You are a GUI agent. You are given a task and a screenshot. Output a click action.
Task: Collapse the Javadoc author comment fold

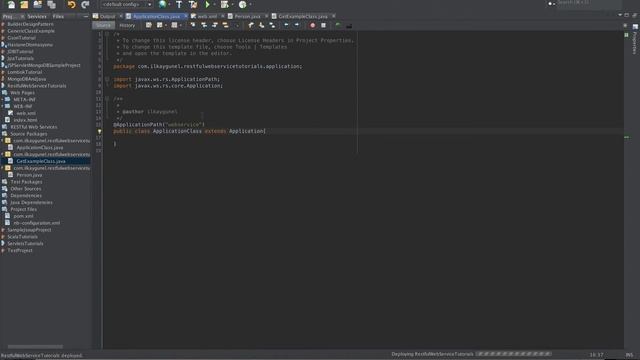pos(107,99)
